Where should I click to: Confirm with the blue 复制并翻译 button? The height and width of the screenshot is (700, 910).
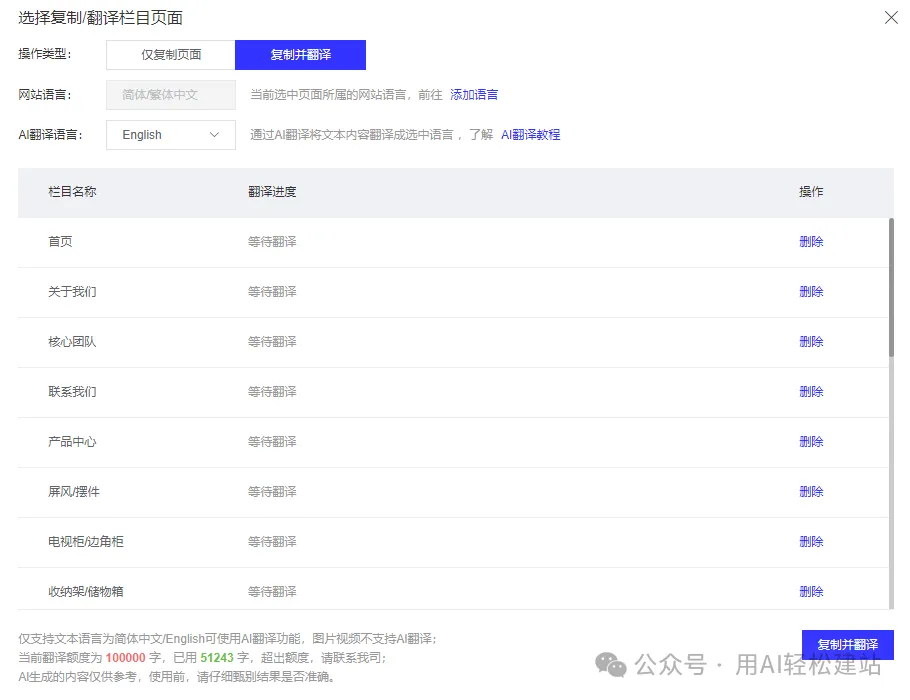846,645
